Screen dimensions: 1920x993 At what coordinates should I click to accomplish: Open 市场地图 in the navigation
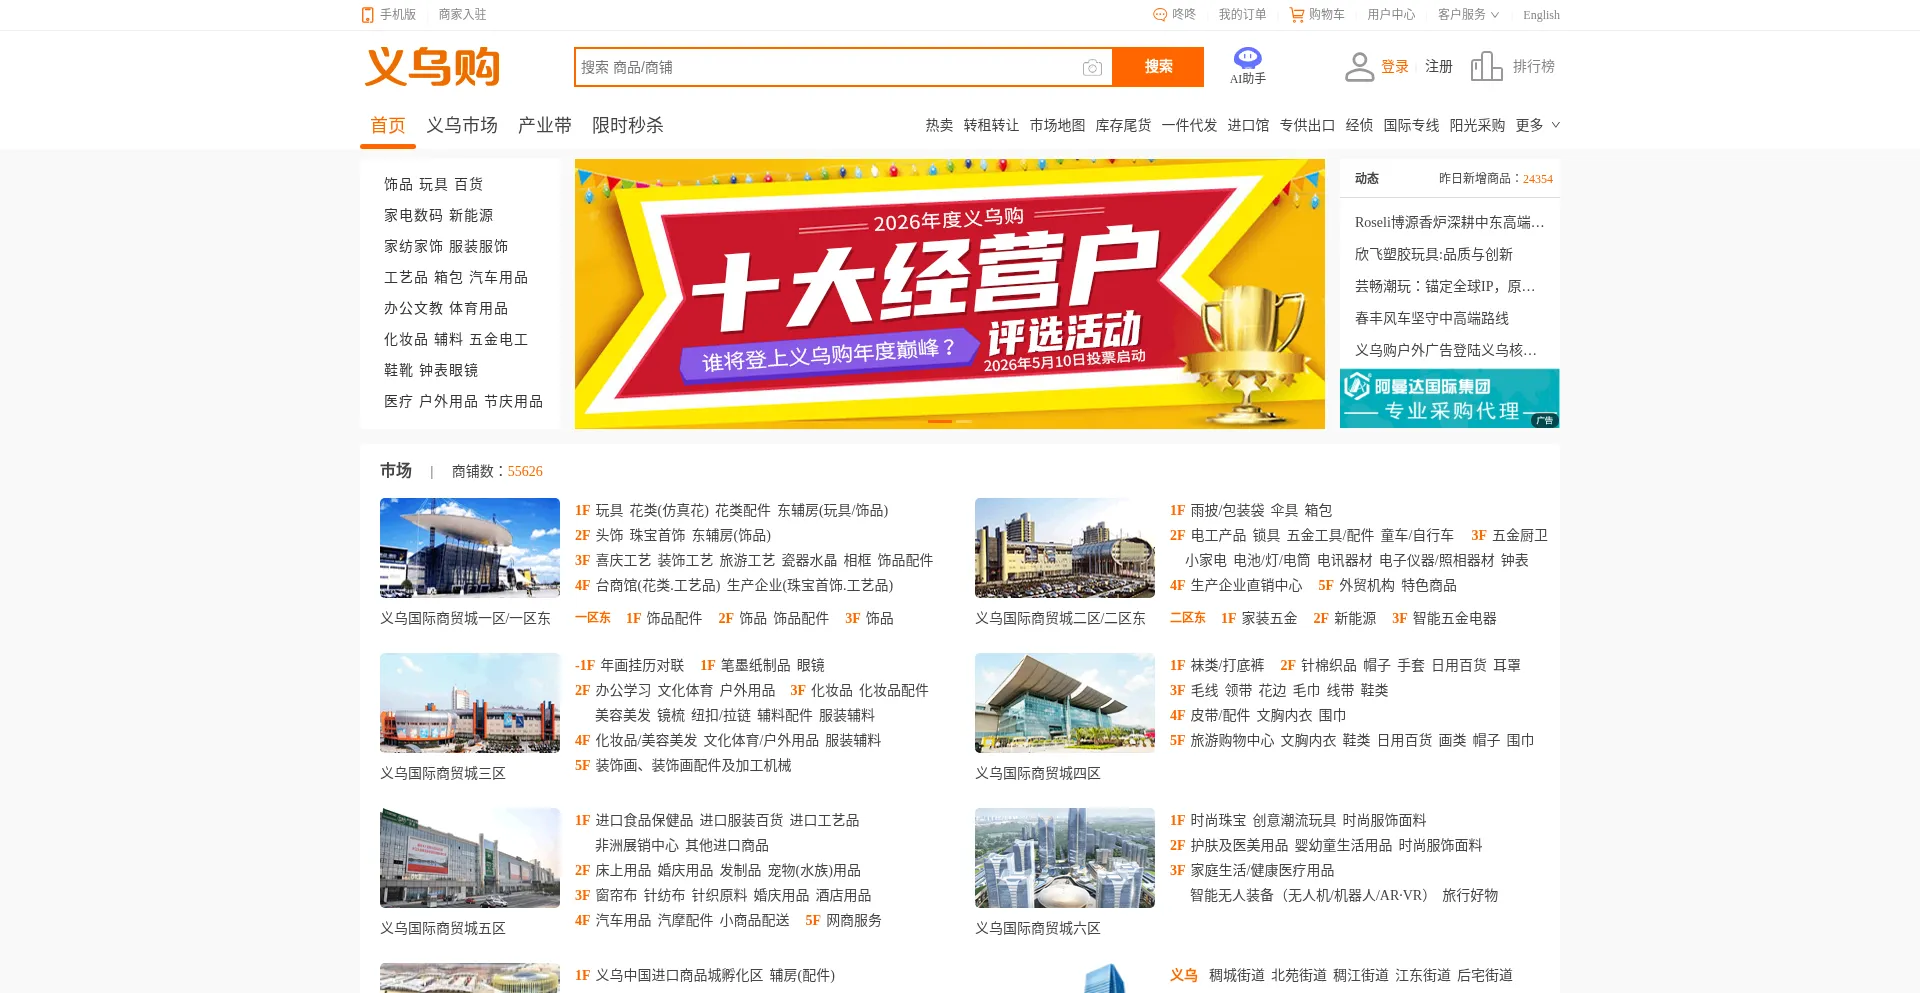(x=1057, y=125)
